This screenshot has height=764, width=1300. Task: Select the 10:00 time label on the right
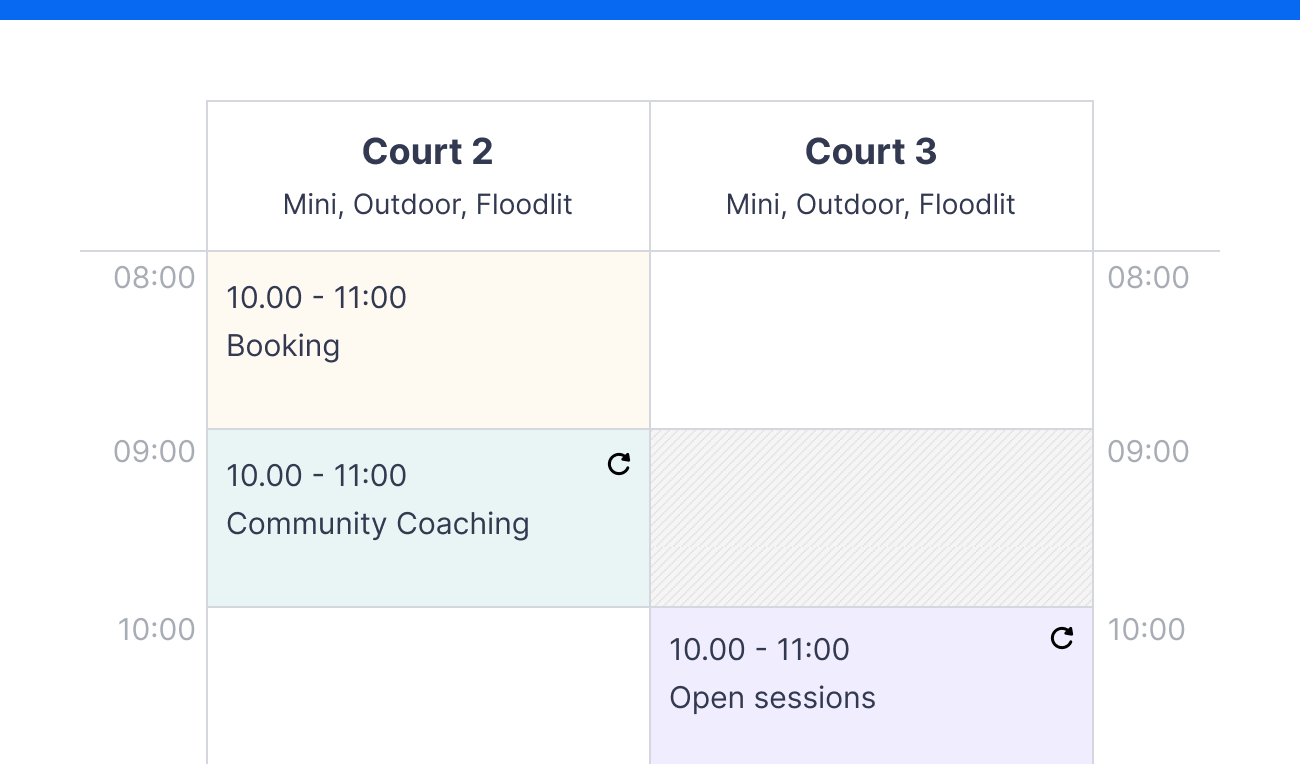click(x=1147, y=629)
